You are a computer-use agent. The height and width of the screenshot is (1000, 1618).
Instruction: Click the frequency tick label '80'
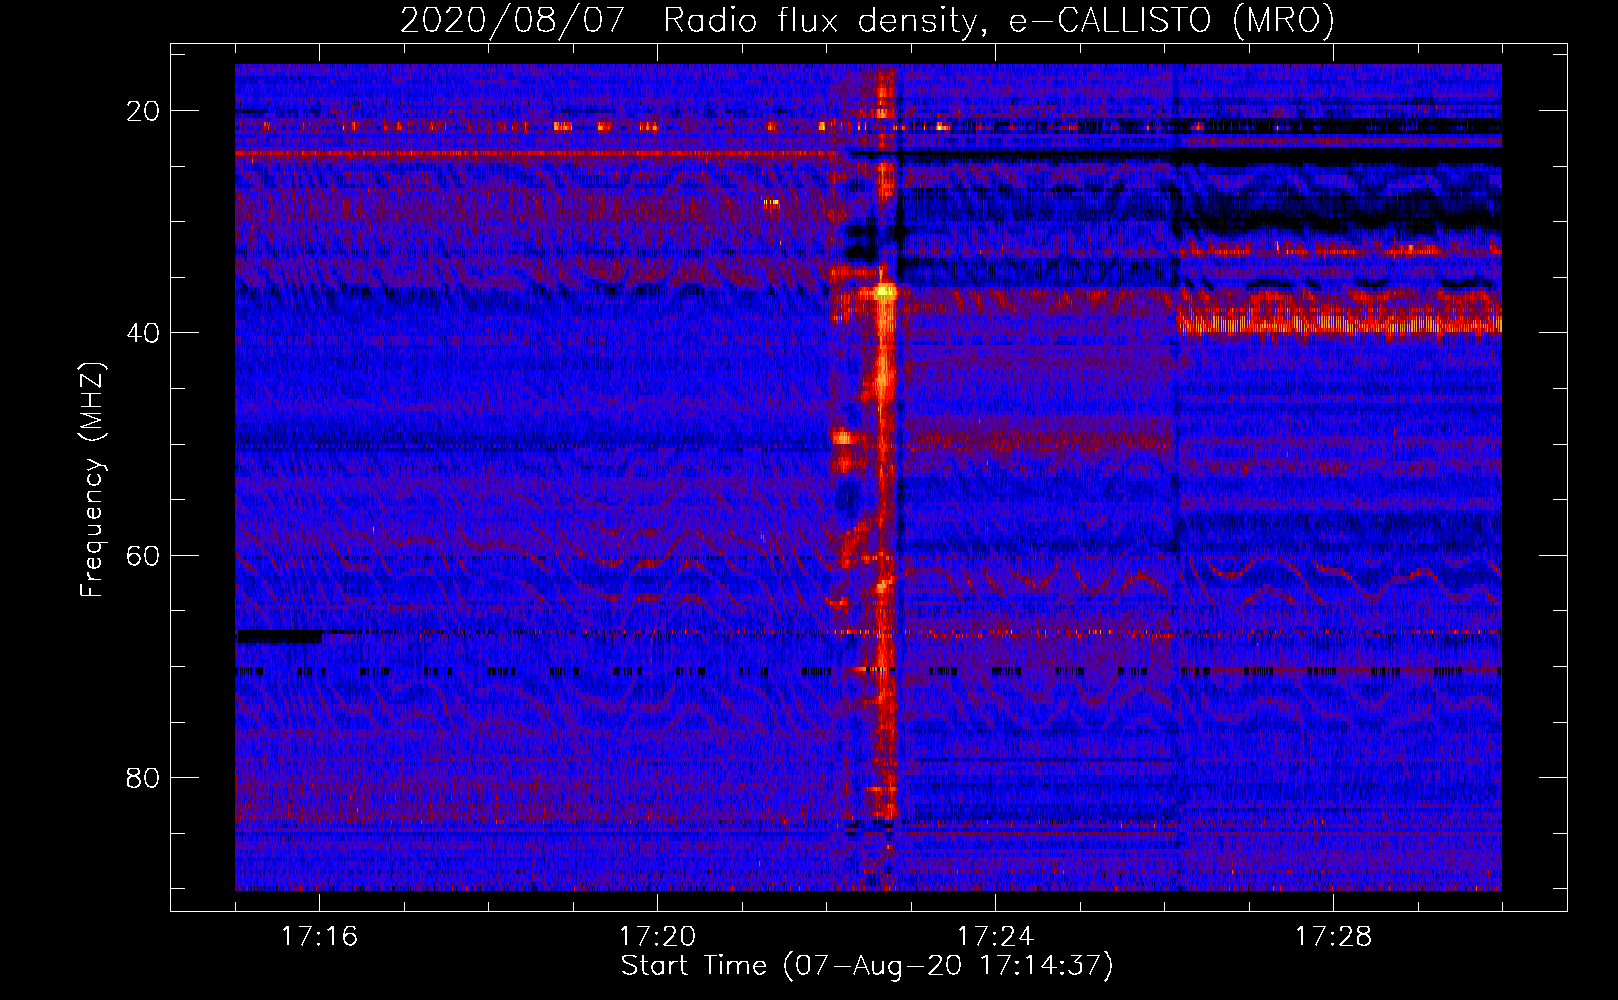pyautogui.click(x=144, y=777)
